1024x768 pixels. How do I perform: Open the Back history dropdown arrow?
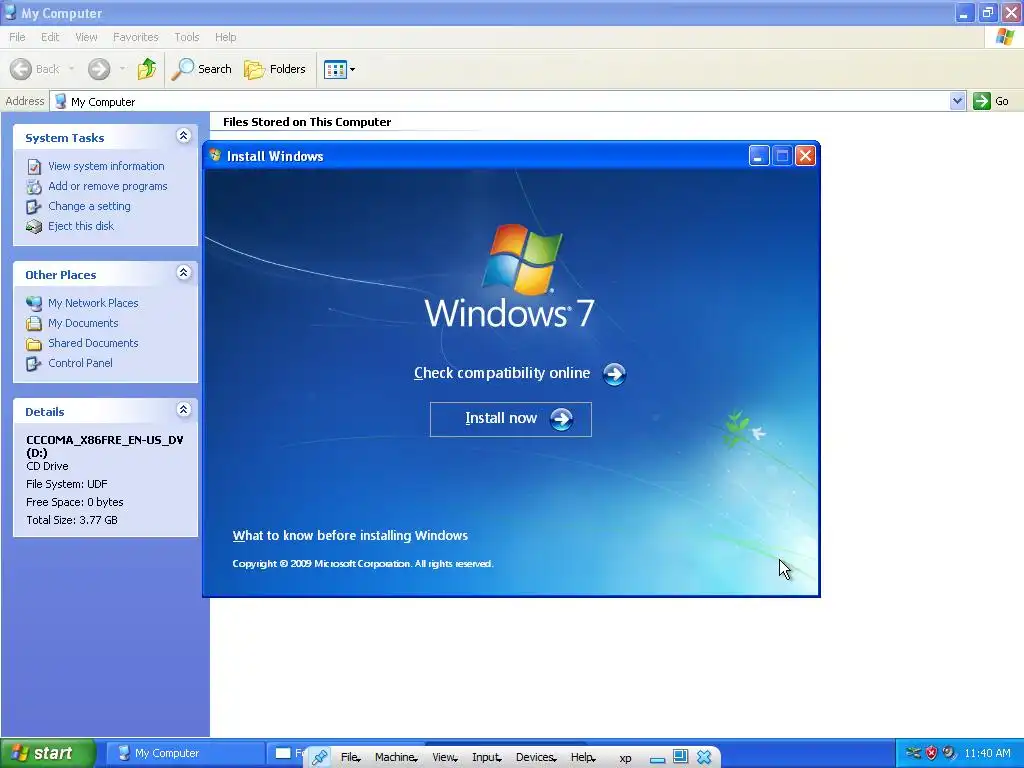click(71, 69)
